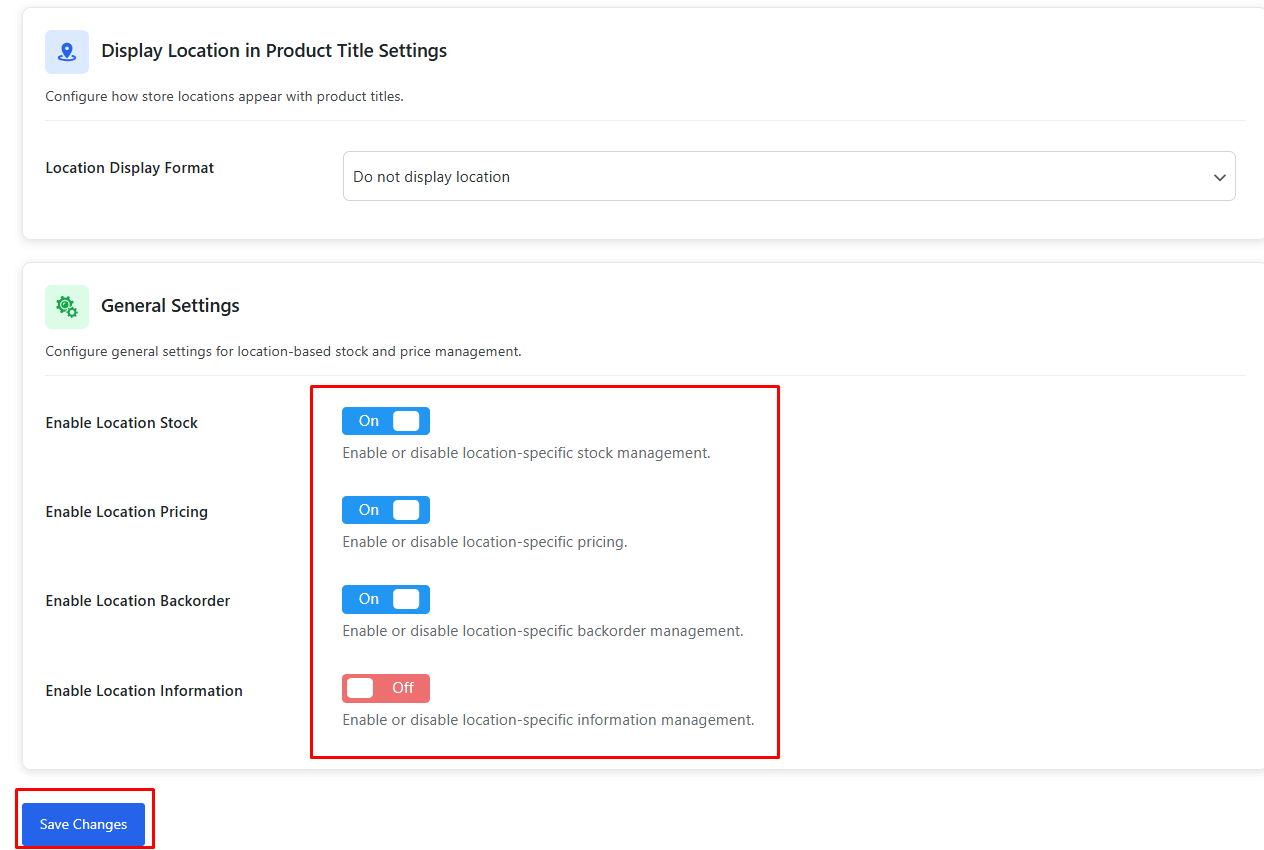Click the 'General Settings' heading

[170, 306]
